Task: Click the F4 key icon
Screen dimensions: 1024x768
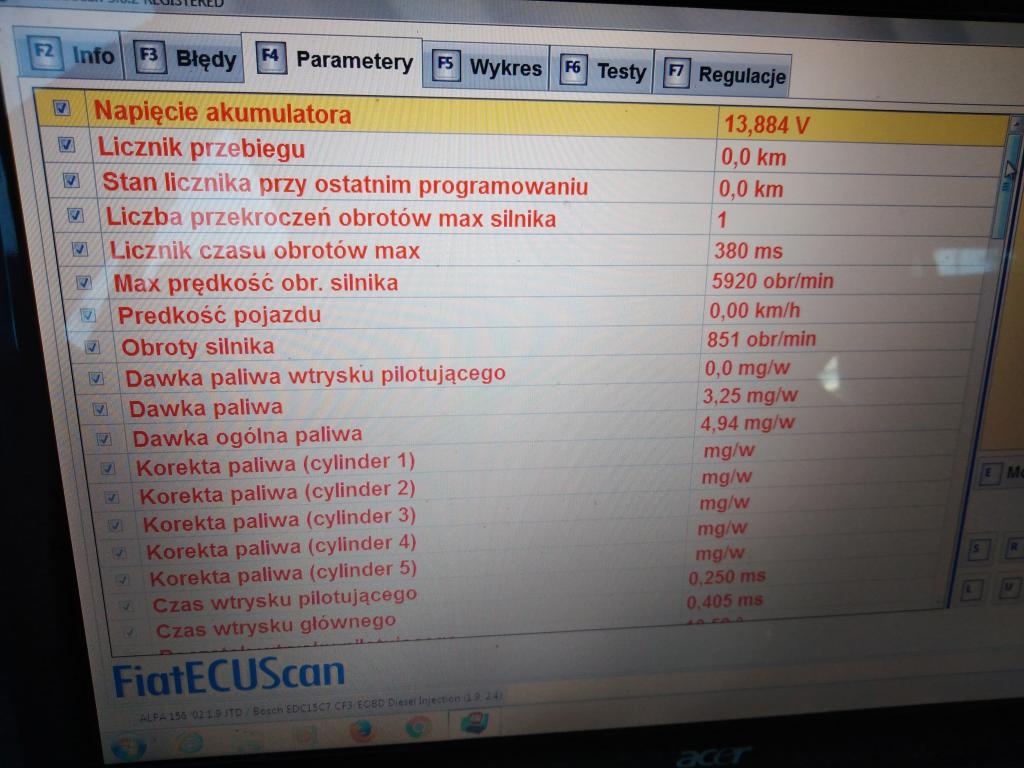Action: 270,57
